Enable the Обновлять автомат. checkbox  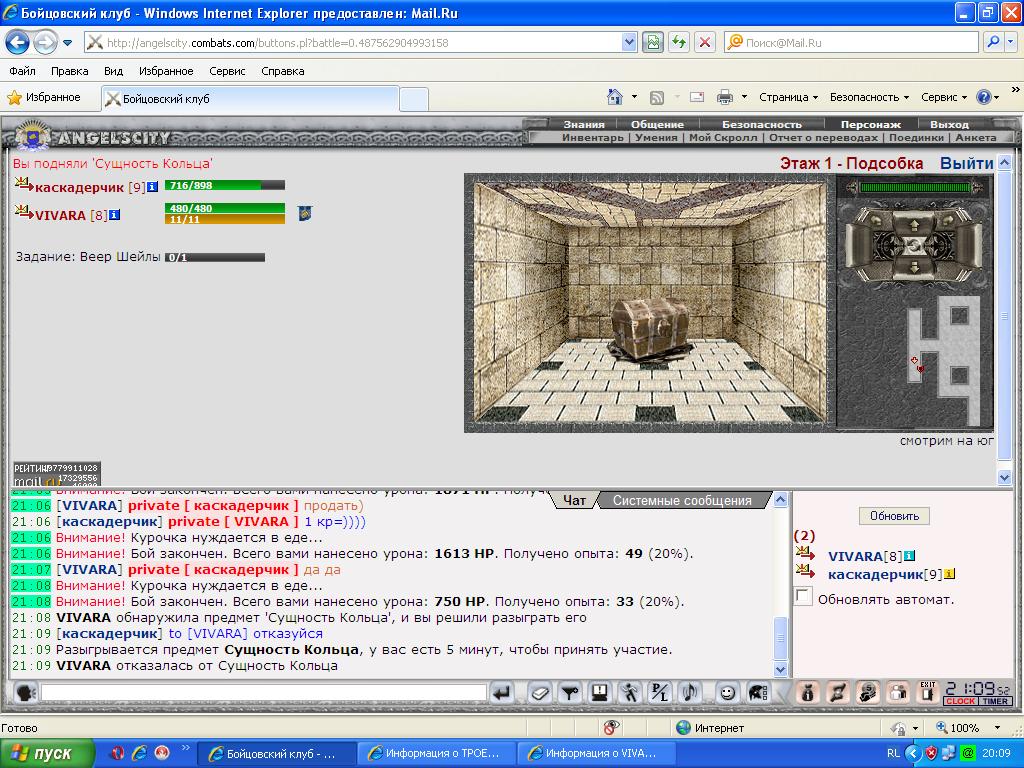click(x=803, y=597)
